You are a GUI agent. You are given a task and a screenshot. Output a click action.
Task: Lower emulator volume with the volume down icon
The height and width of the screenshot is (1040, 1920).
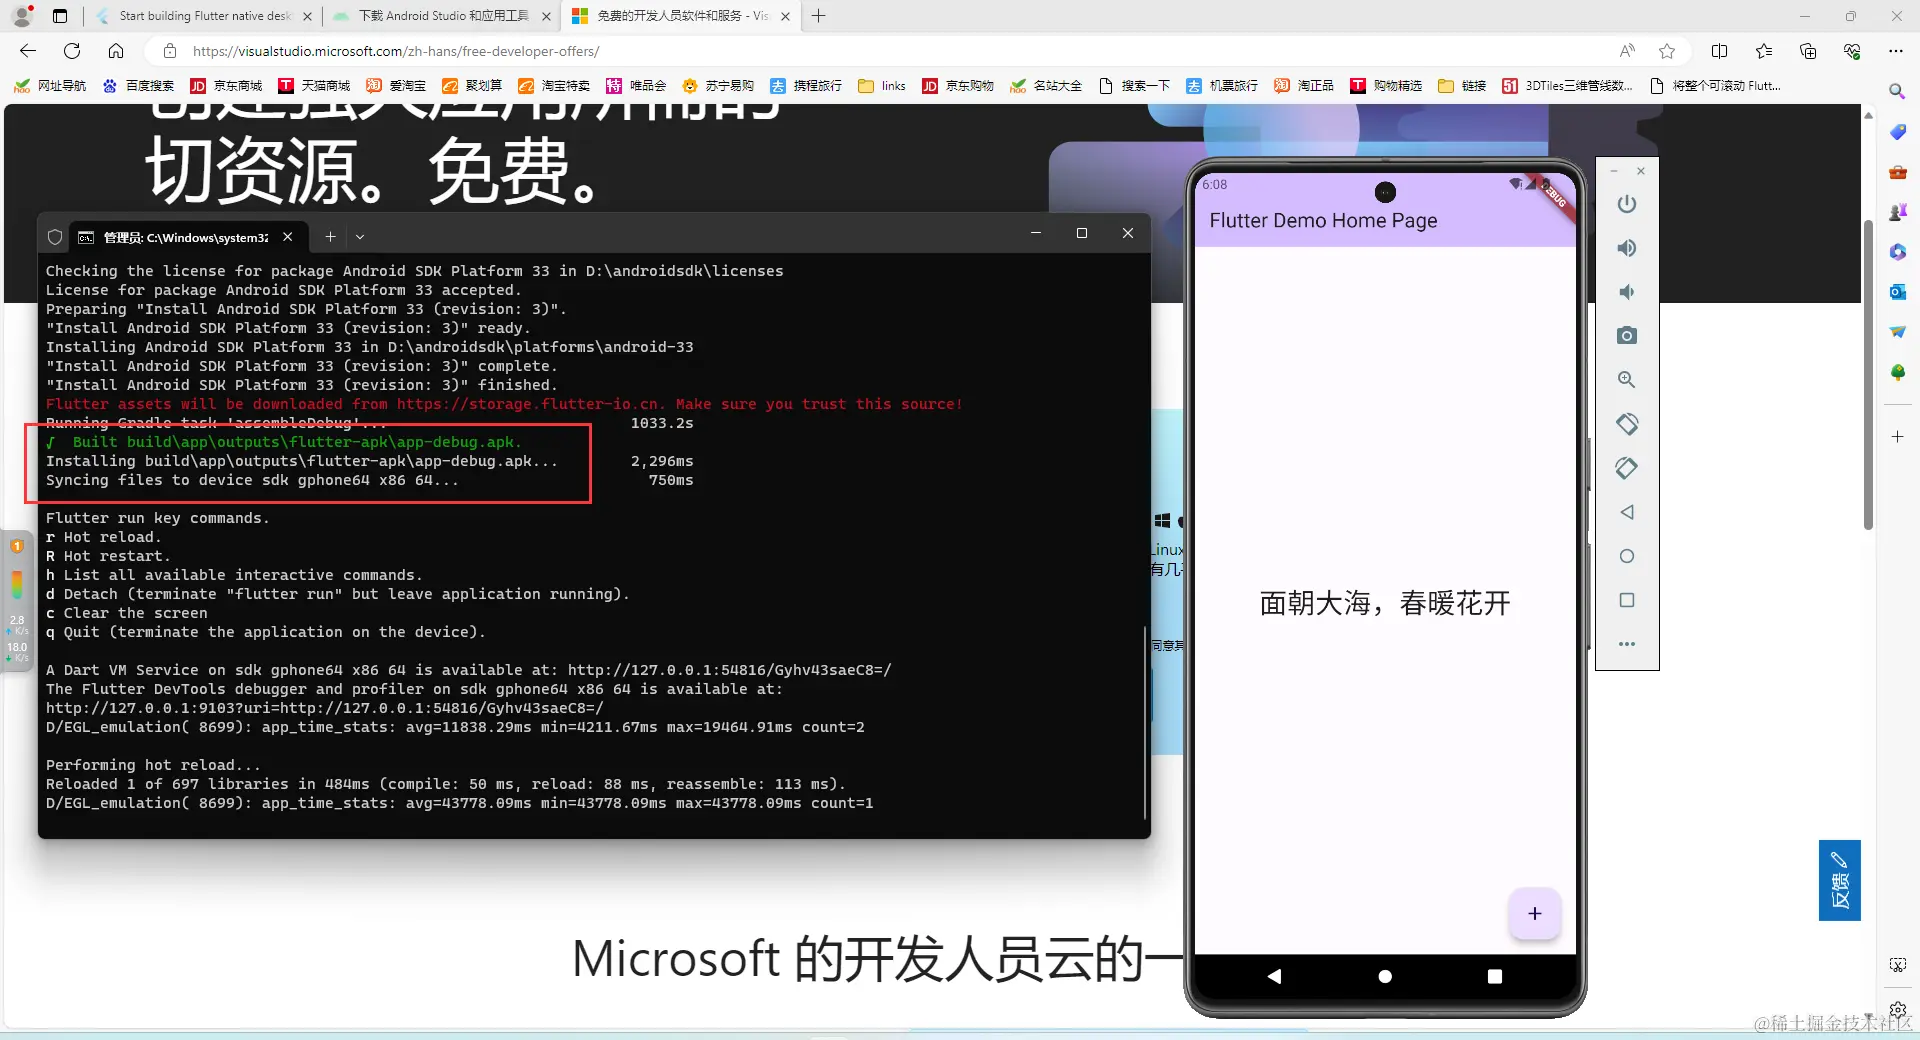tap(1627, 292)
